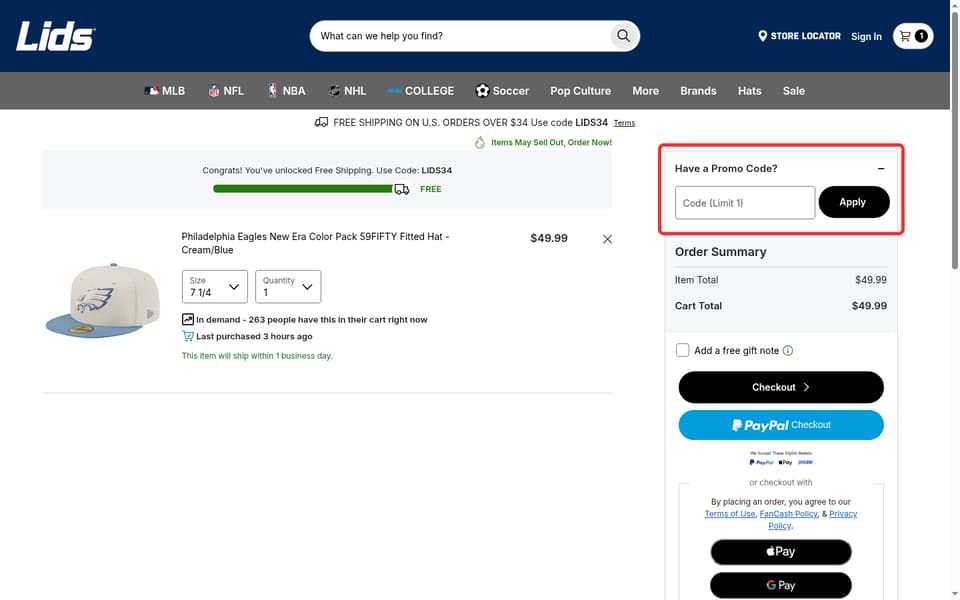Click the NHL logo icon
This screenshot has height=600, width=960.
(334, 91)
